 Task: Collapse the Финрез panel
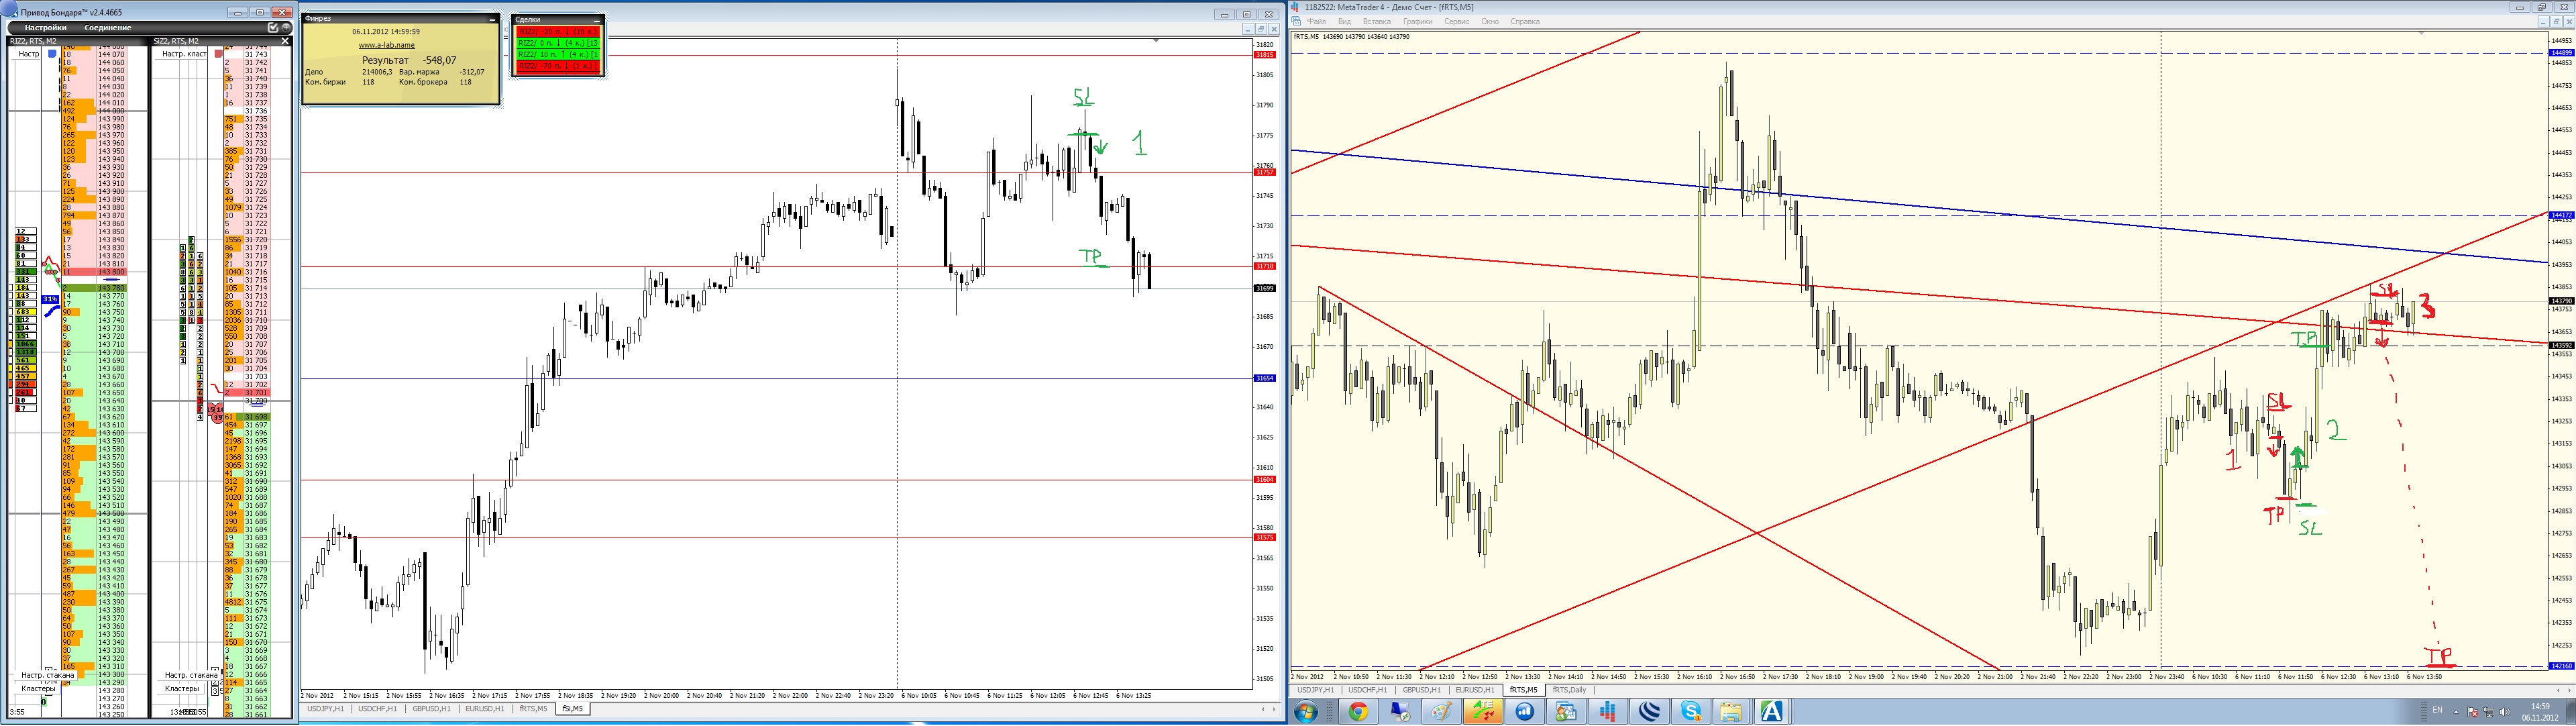coord(492,19)
